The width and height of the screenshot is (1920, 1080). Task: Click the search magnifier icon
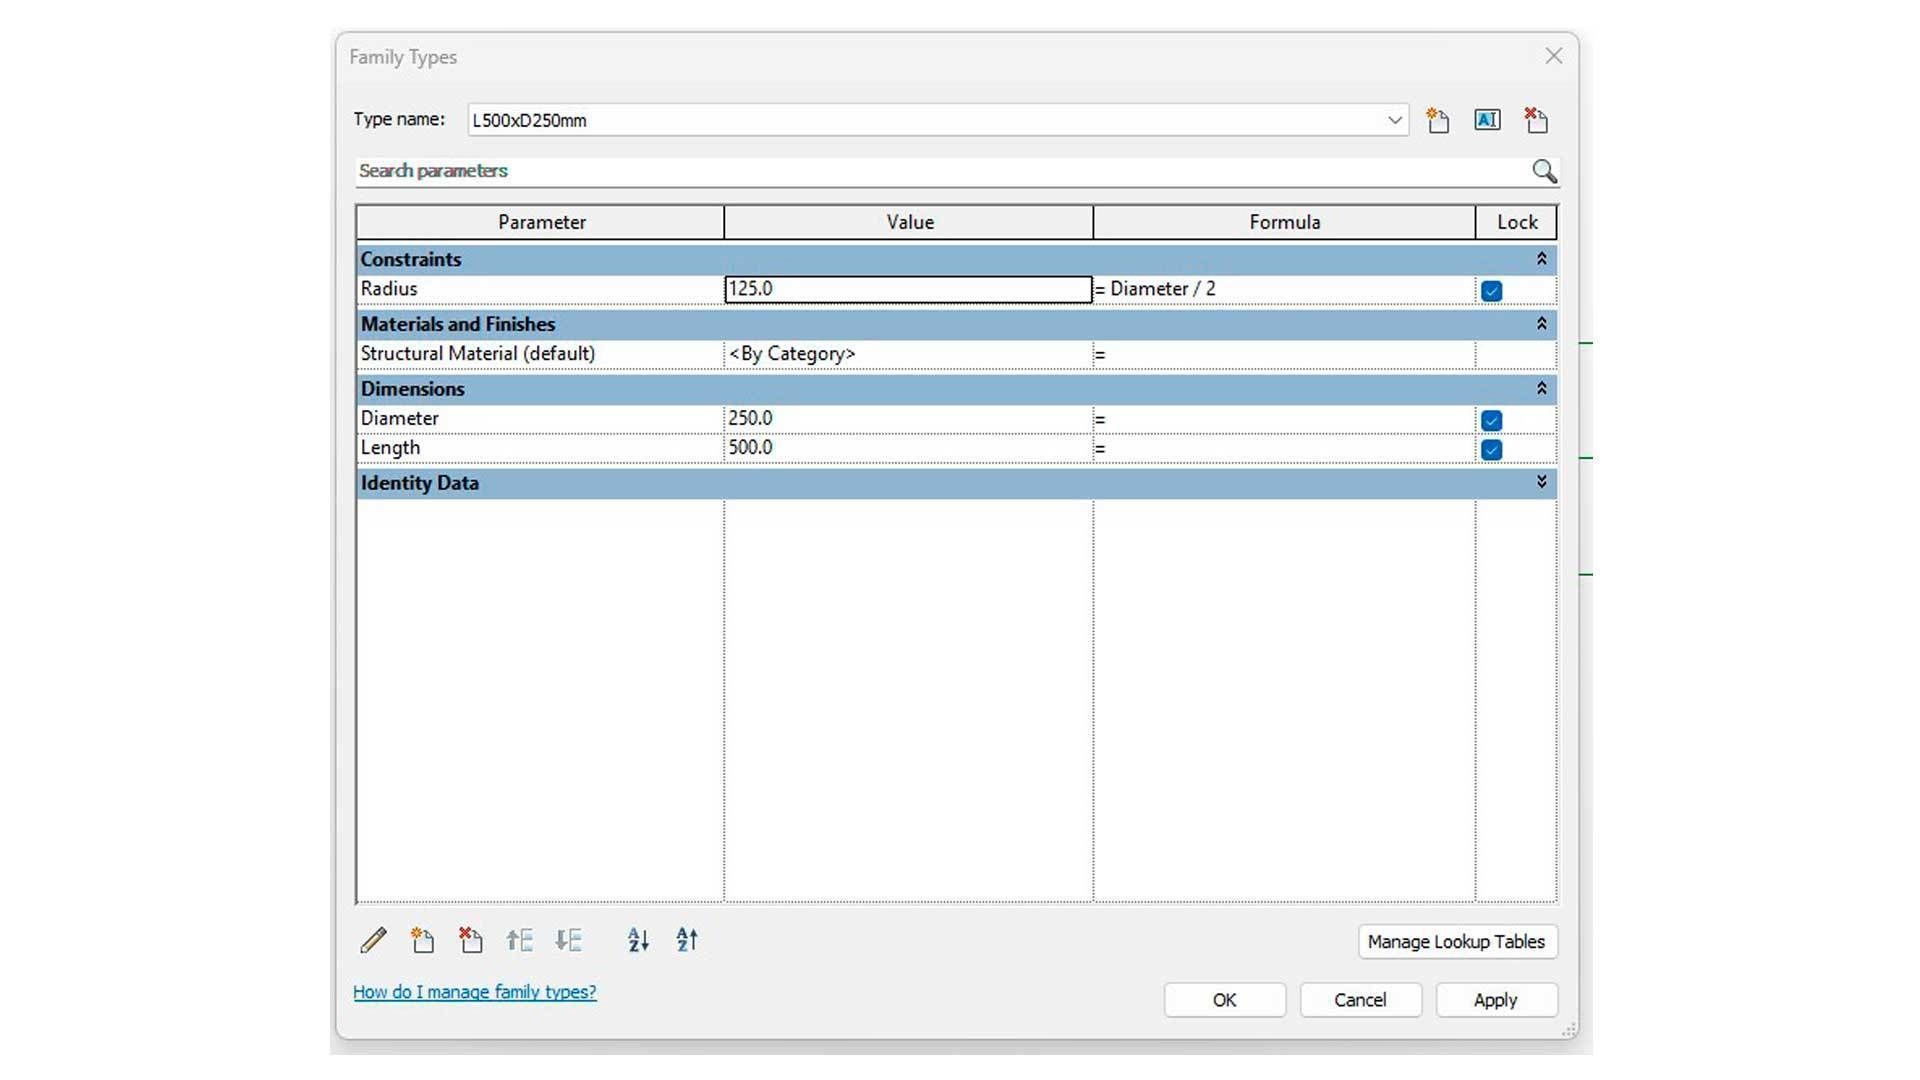click(x=1544, y=171)
